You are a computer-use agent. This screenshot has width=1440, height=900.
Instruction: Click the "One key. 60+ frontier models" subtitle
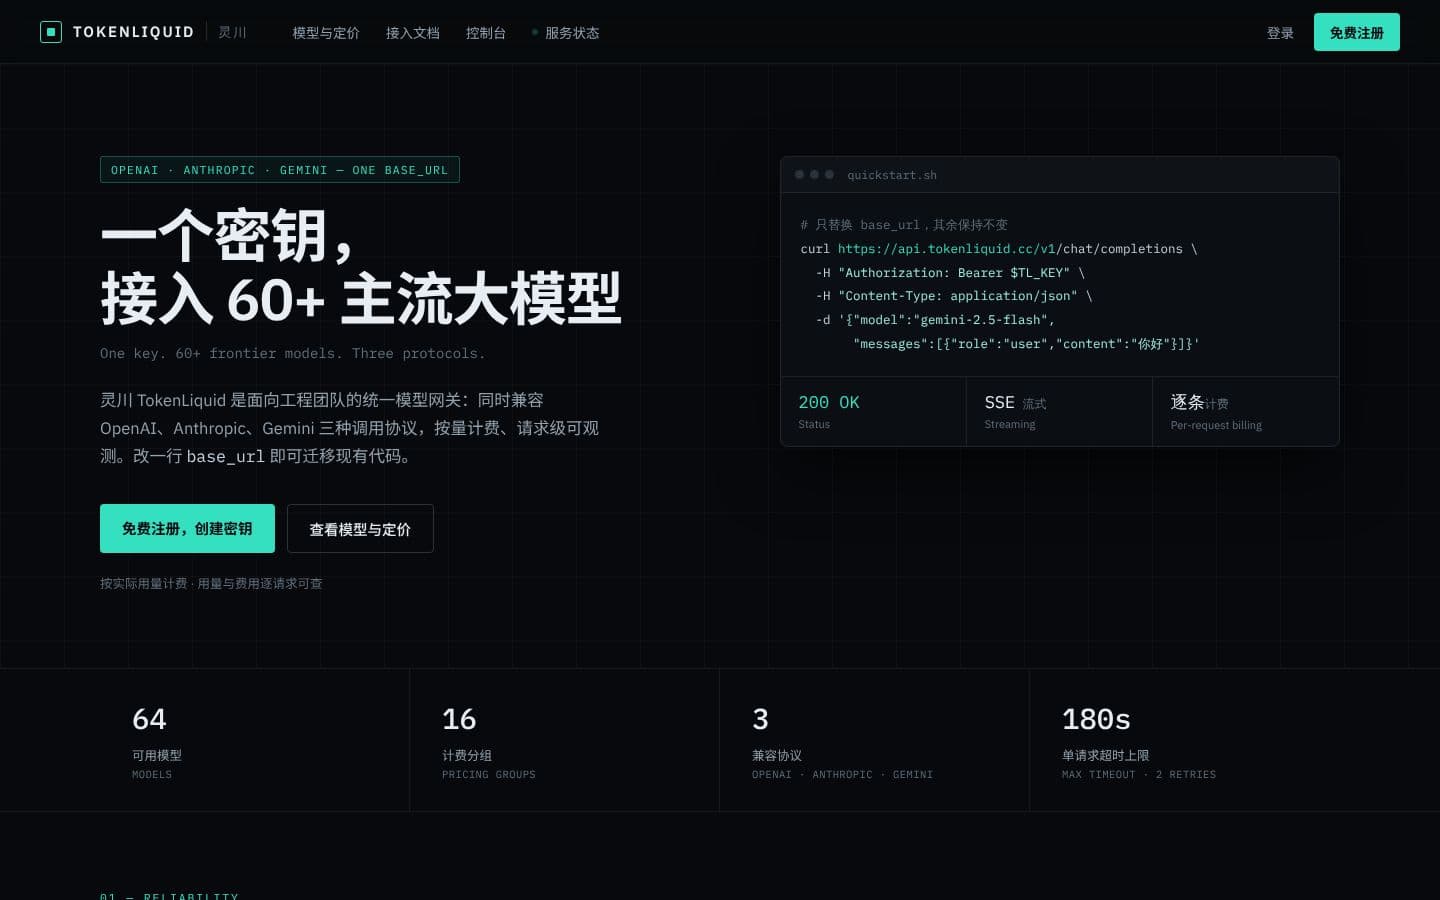click(x=292, y=353)
